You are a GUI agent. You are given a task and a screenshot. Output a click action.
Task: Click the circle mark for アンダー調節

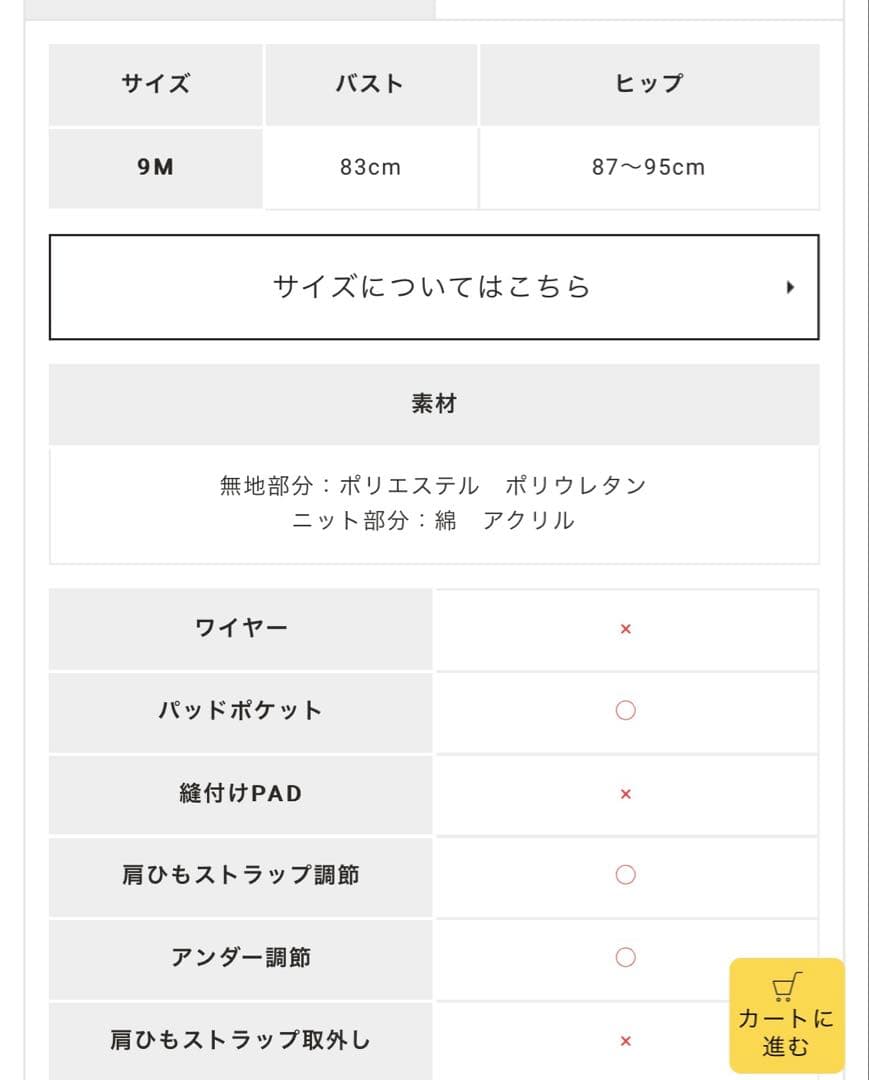[x=626, y=958]
